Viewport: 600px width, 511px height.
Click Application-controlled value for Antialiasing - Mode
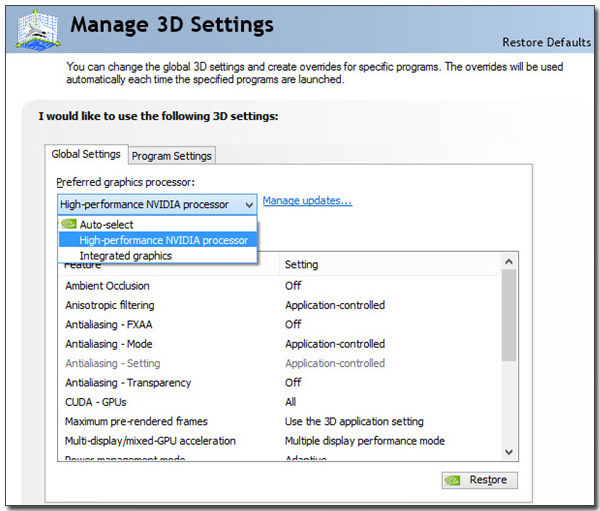pos(335,344)
